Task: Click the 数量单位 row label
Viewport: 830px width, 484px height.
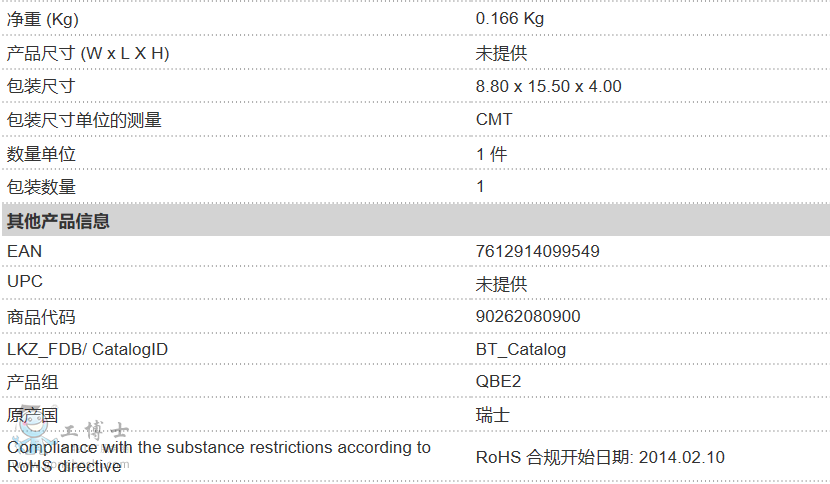Action: [41, 154]
